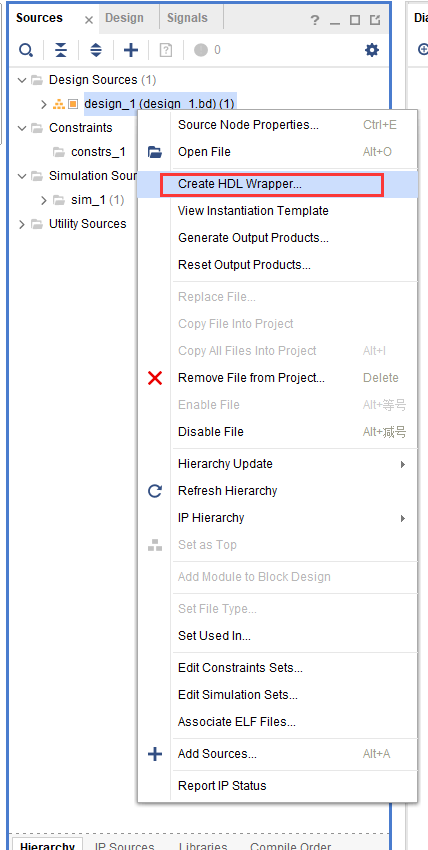Click the Expand All icon in Sources
This screenshot has width=428, height=850.
[x=96, y=50]
